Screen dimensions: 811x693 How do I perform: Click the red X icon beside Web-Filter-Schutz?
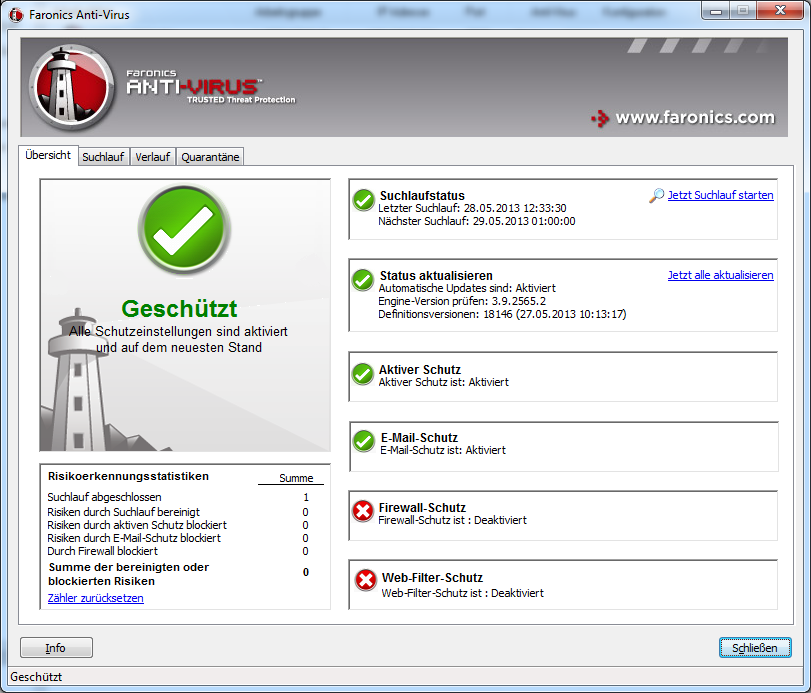point(366,580)
